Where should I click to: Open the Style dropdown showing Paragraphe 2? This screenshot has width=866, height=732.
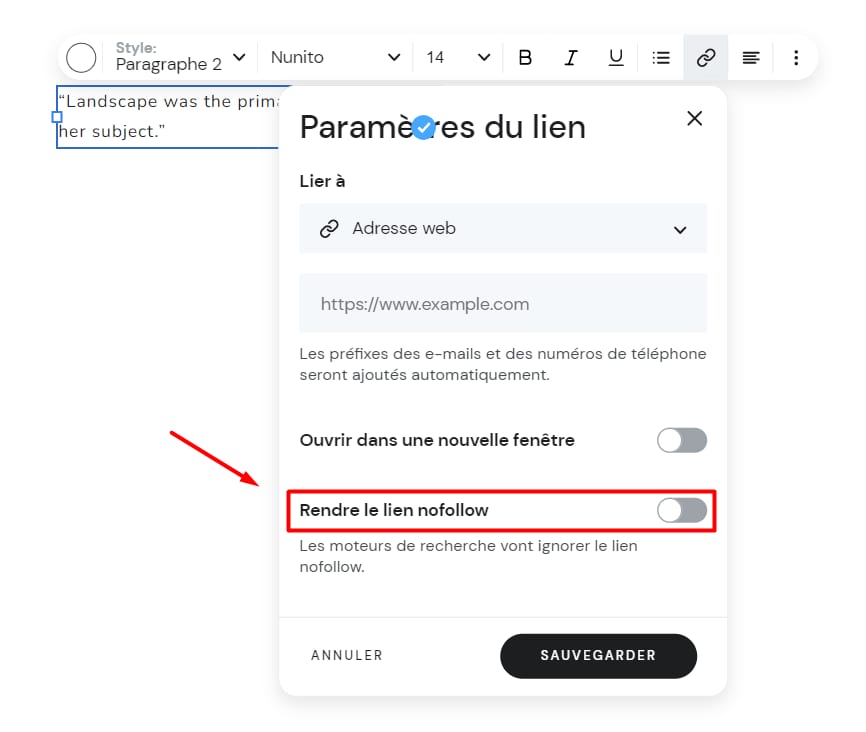coord(180,58)
